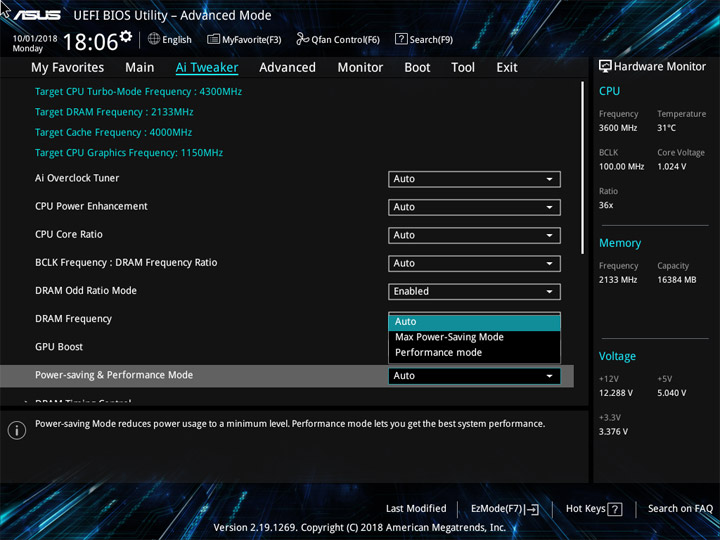Viewport: 720px width, 540px height.
Task: Click Target Cache Frequency : 4000MHz text
Action: click(113, 132)
